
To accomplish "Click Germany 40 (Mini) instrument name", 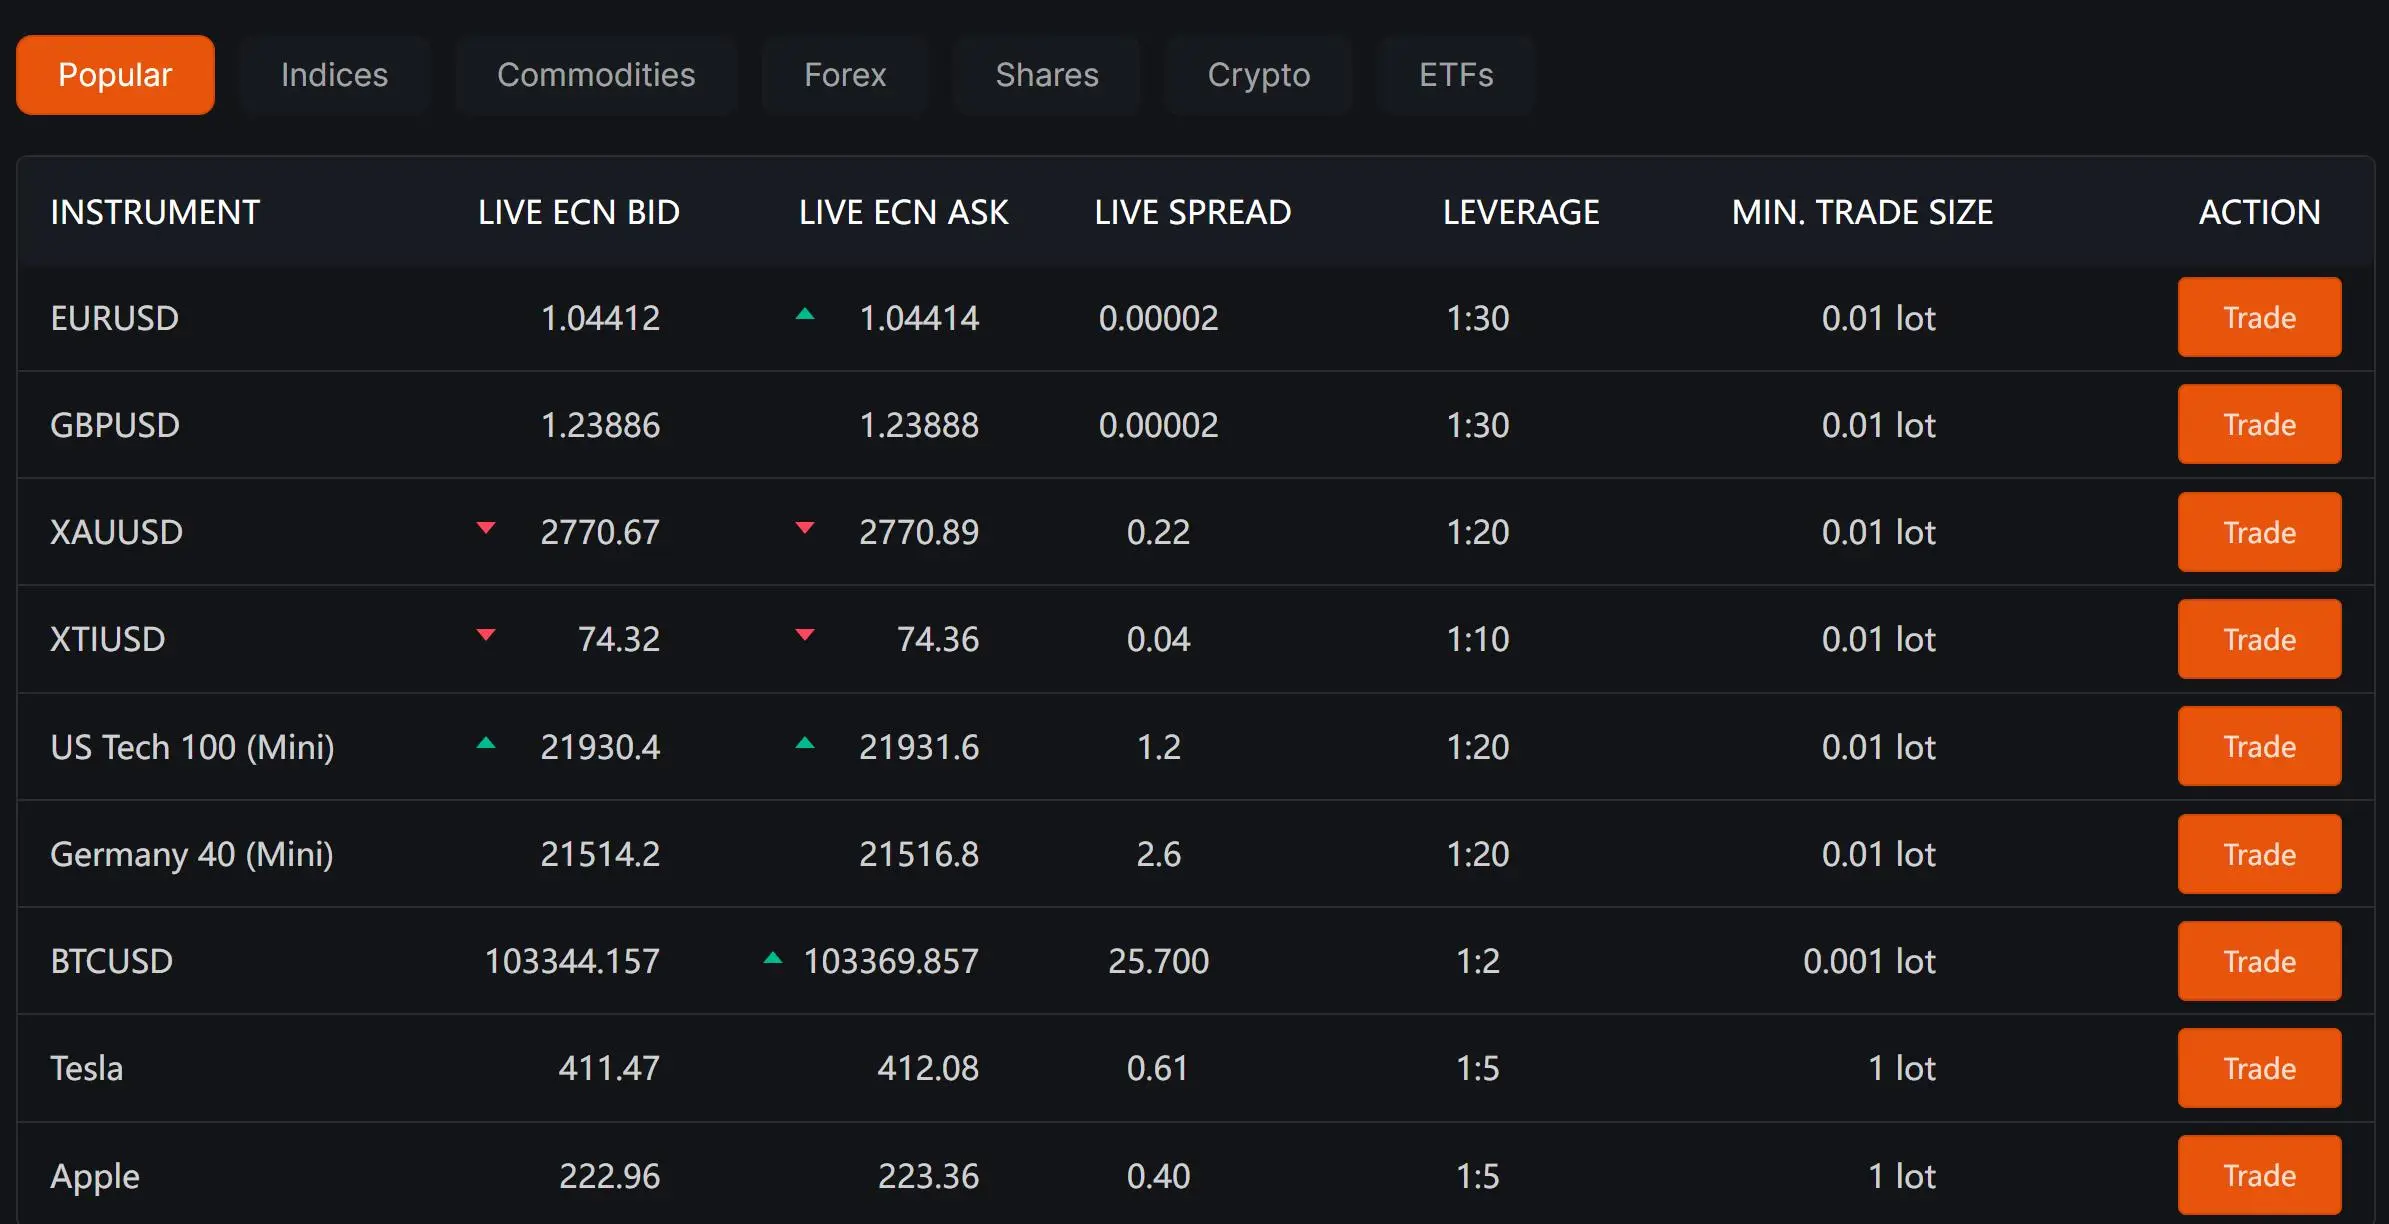I will tap(192, 854).
